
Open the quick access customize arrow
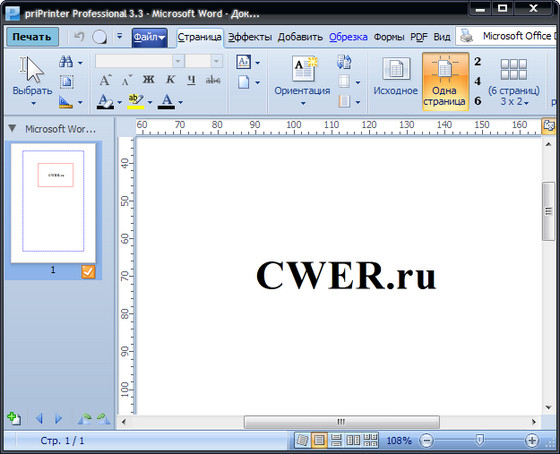(120, 36)
